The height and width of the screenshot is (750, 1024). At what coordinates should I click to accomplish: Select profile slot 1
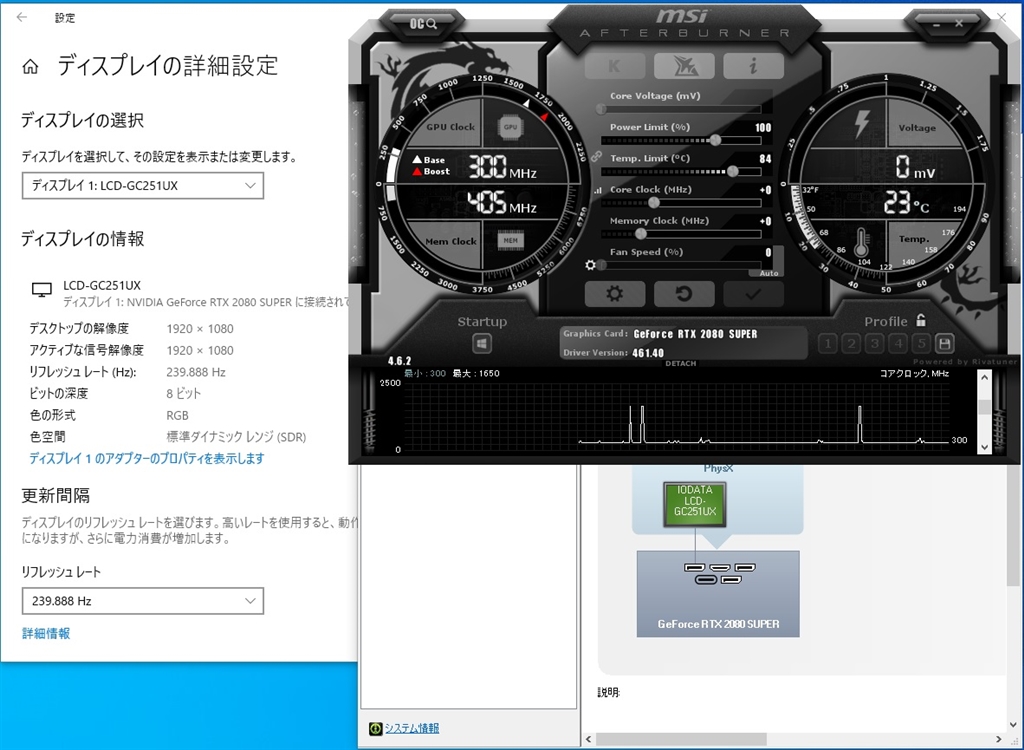[x=827, y=343]
